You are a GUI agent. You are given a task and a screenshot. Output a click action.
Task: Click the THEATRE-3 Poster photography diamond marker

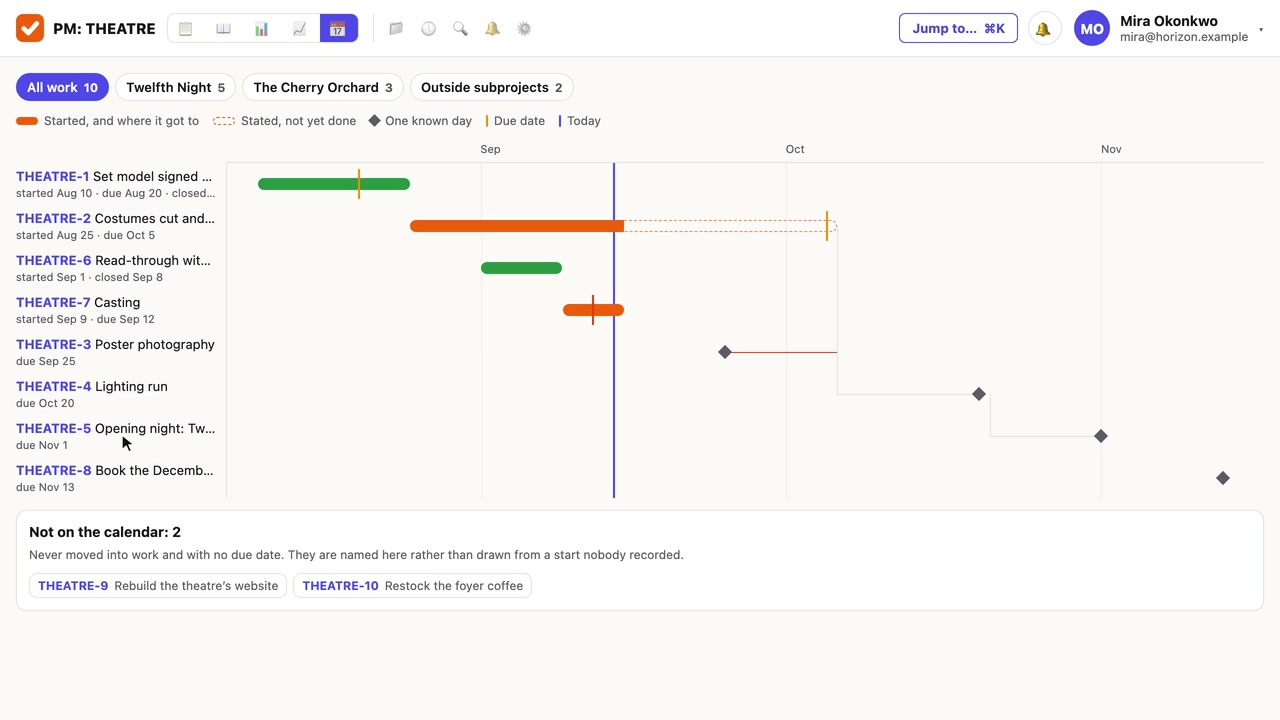click(x=725, y=352)
